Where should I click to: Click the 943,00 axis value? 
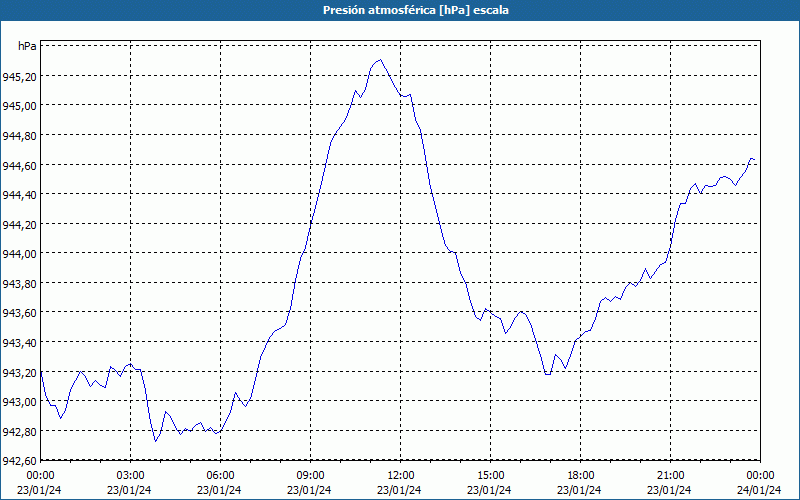point(19,402)
